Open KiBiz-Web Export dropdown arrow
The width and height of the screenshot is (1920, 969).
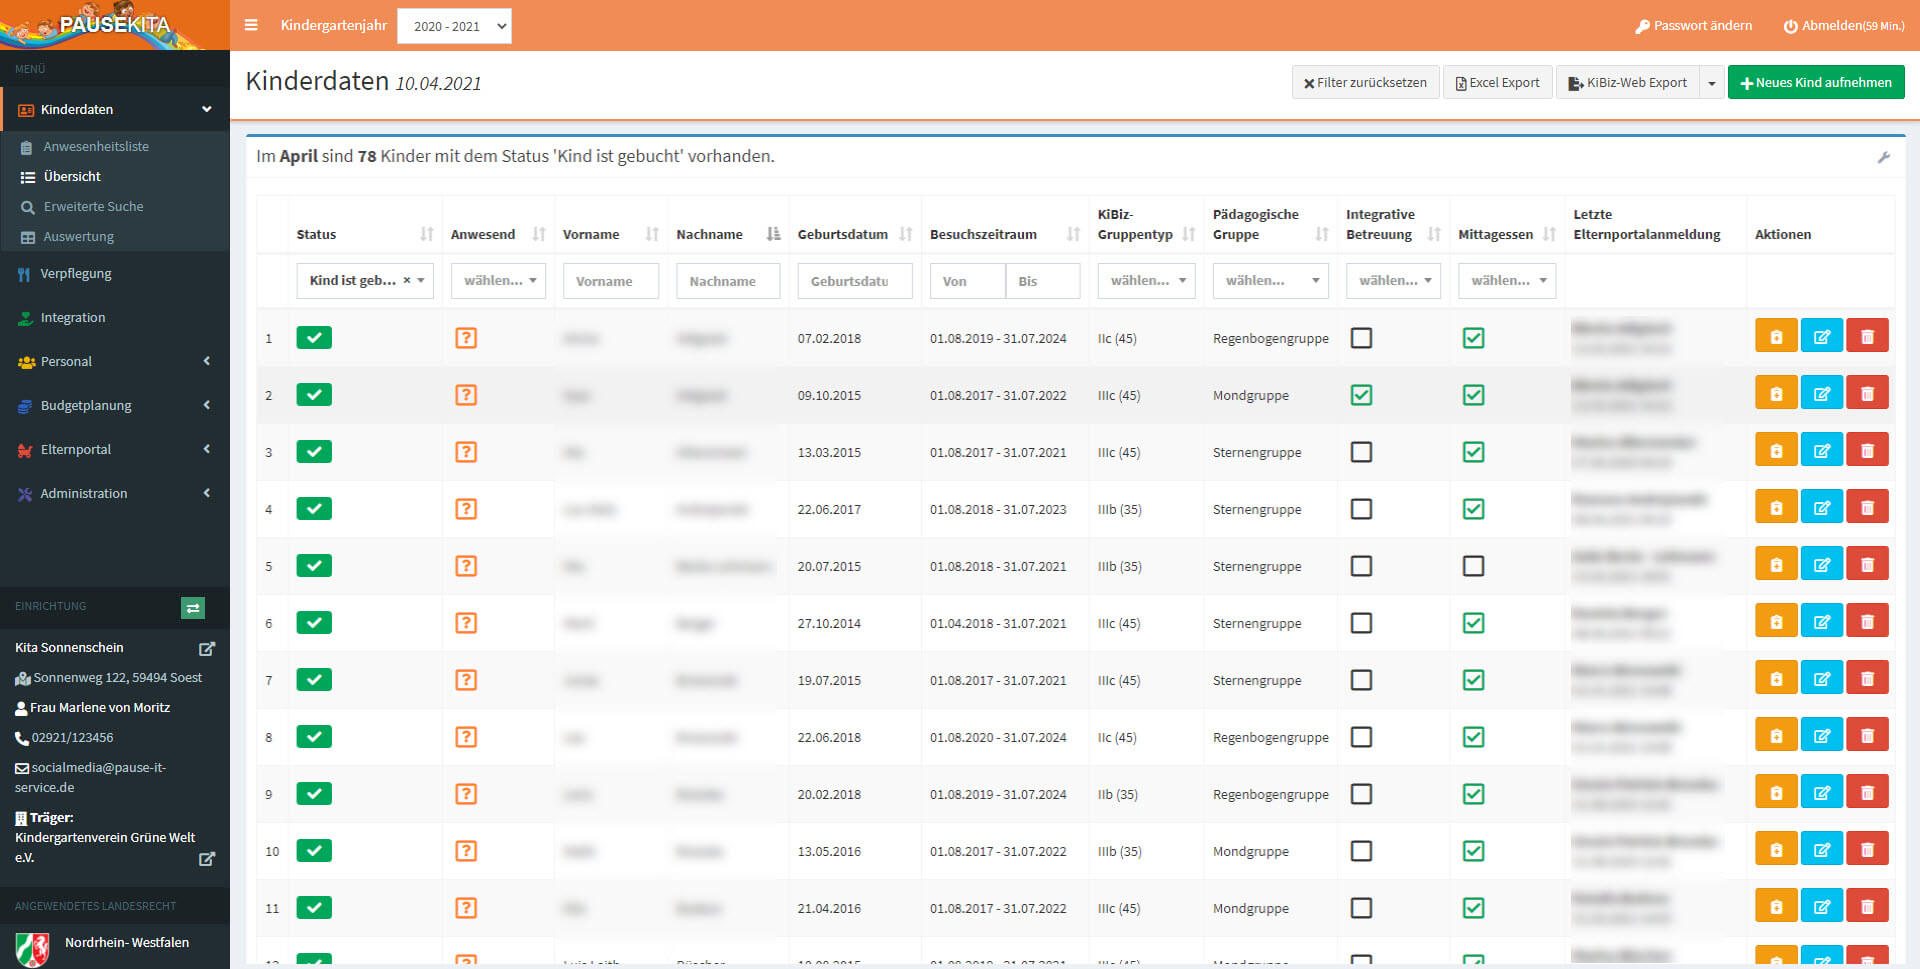tap(1711, 83)
